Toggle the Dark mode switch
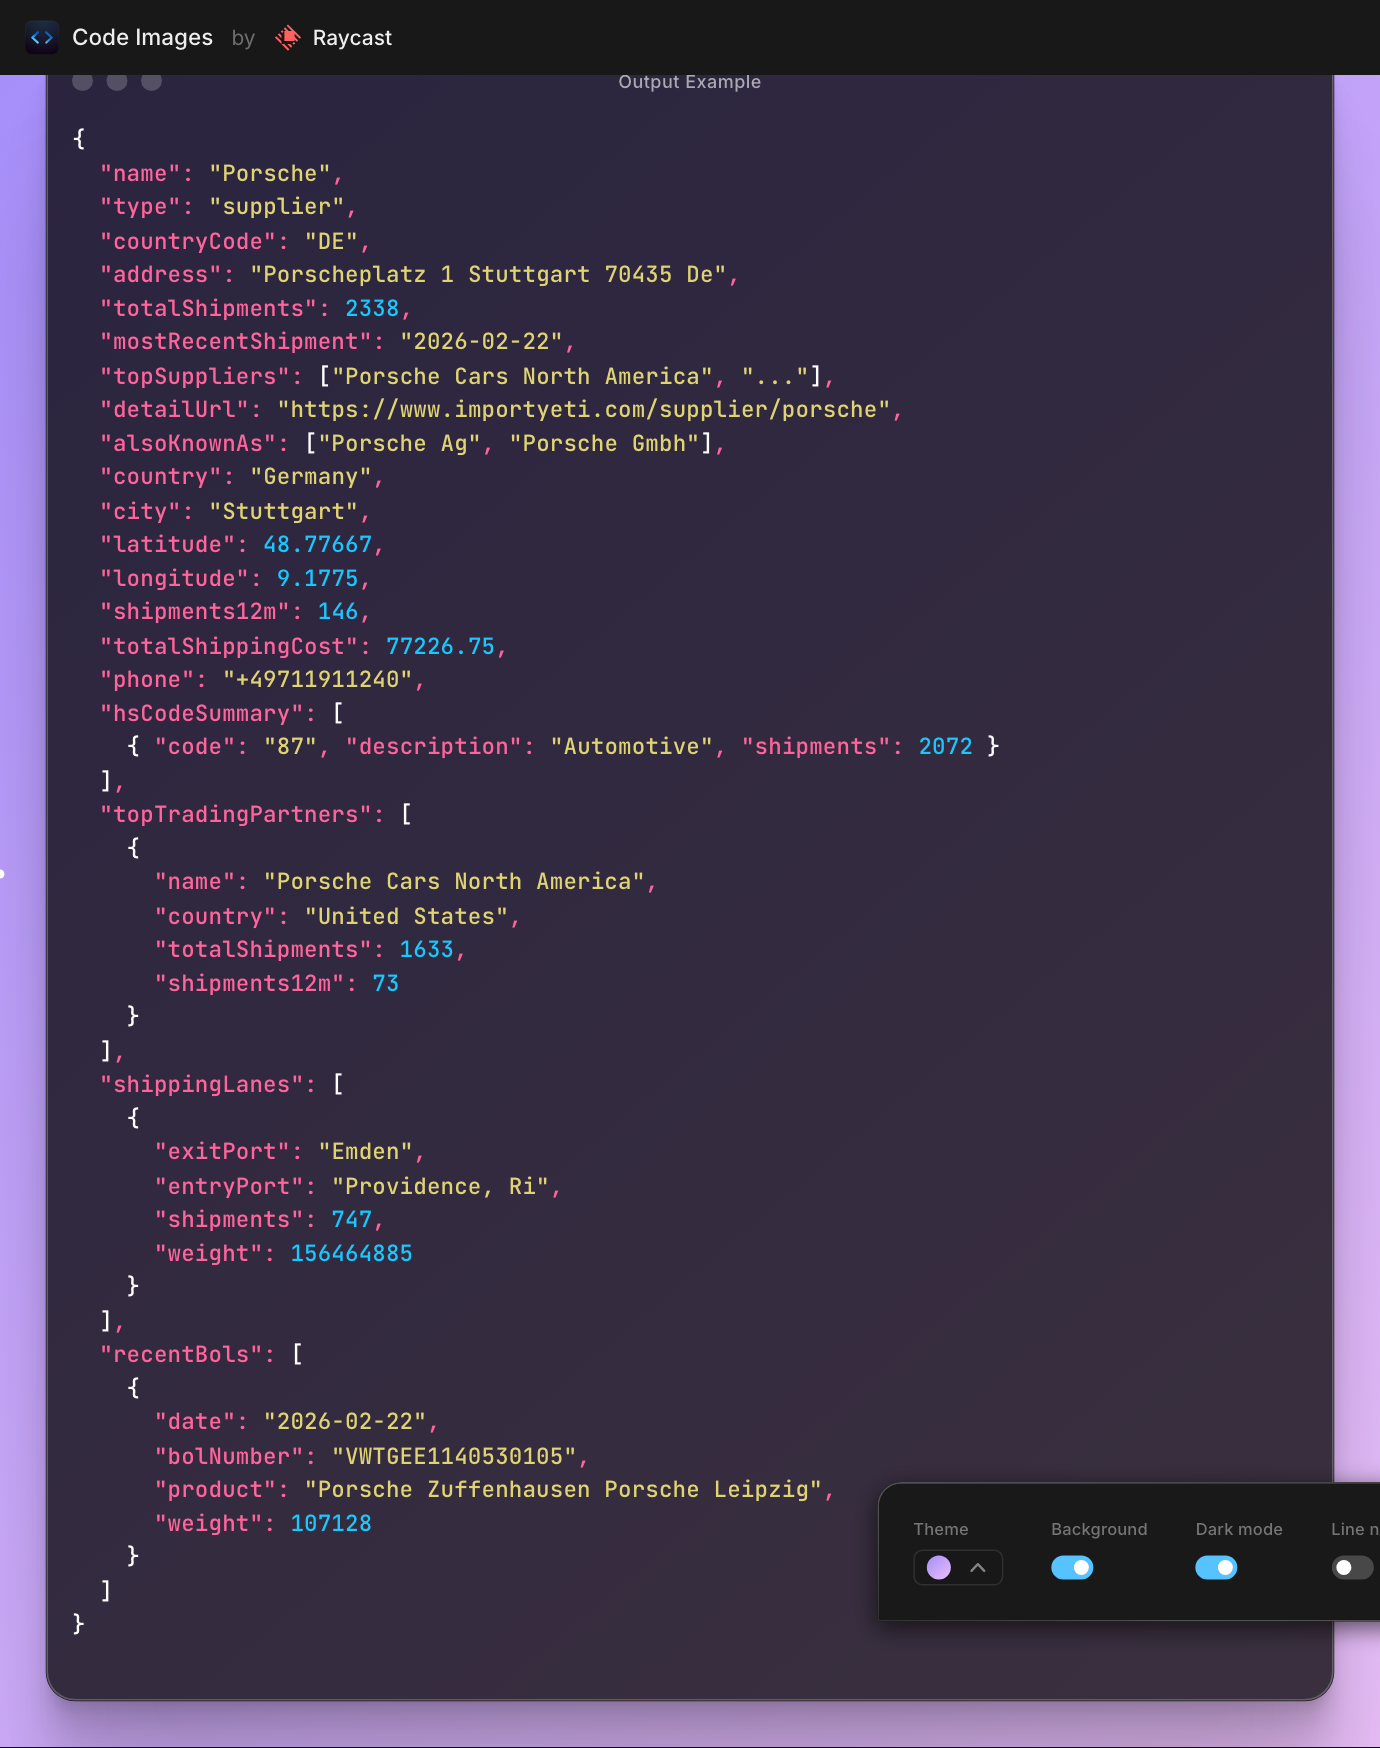1380x1748 pixels. coord(1216,1567)
